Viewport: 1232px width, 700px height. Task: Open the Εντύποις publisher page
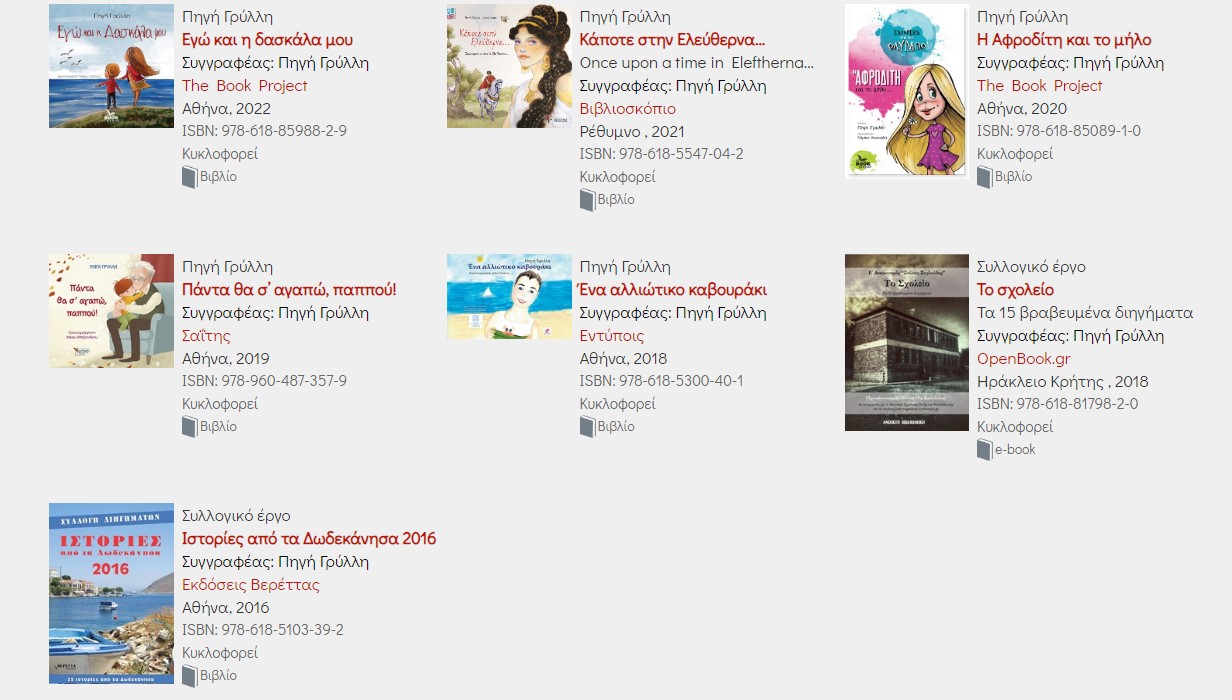(x=612, y=336)
